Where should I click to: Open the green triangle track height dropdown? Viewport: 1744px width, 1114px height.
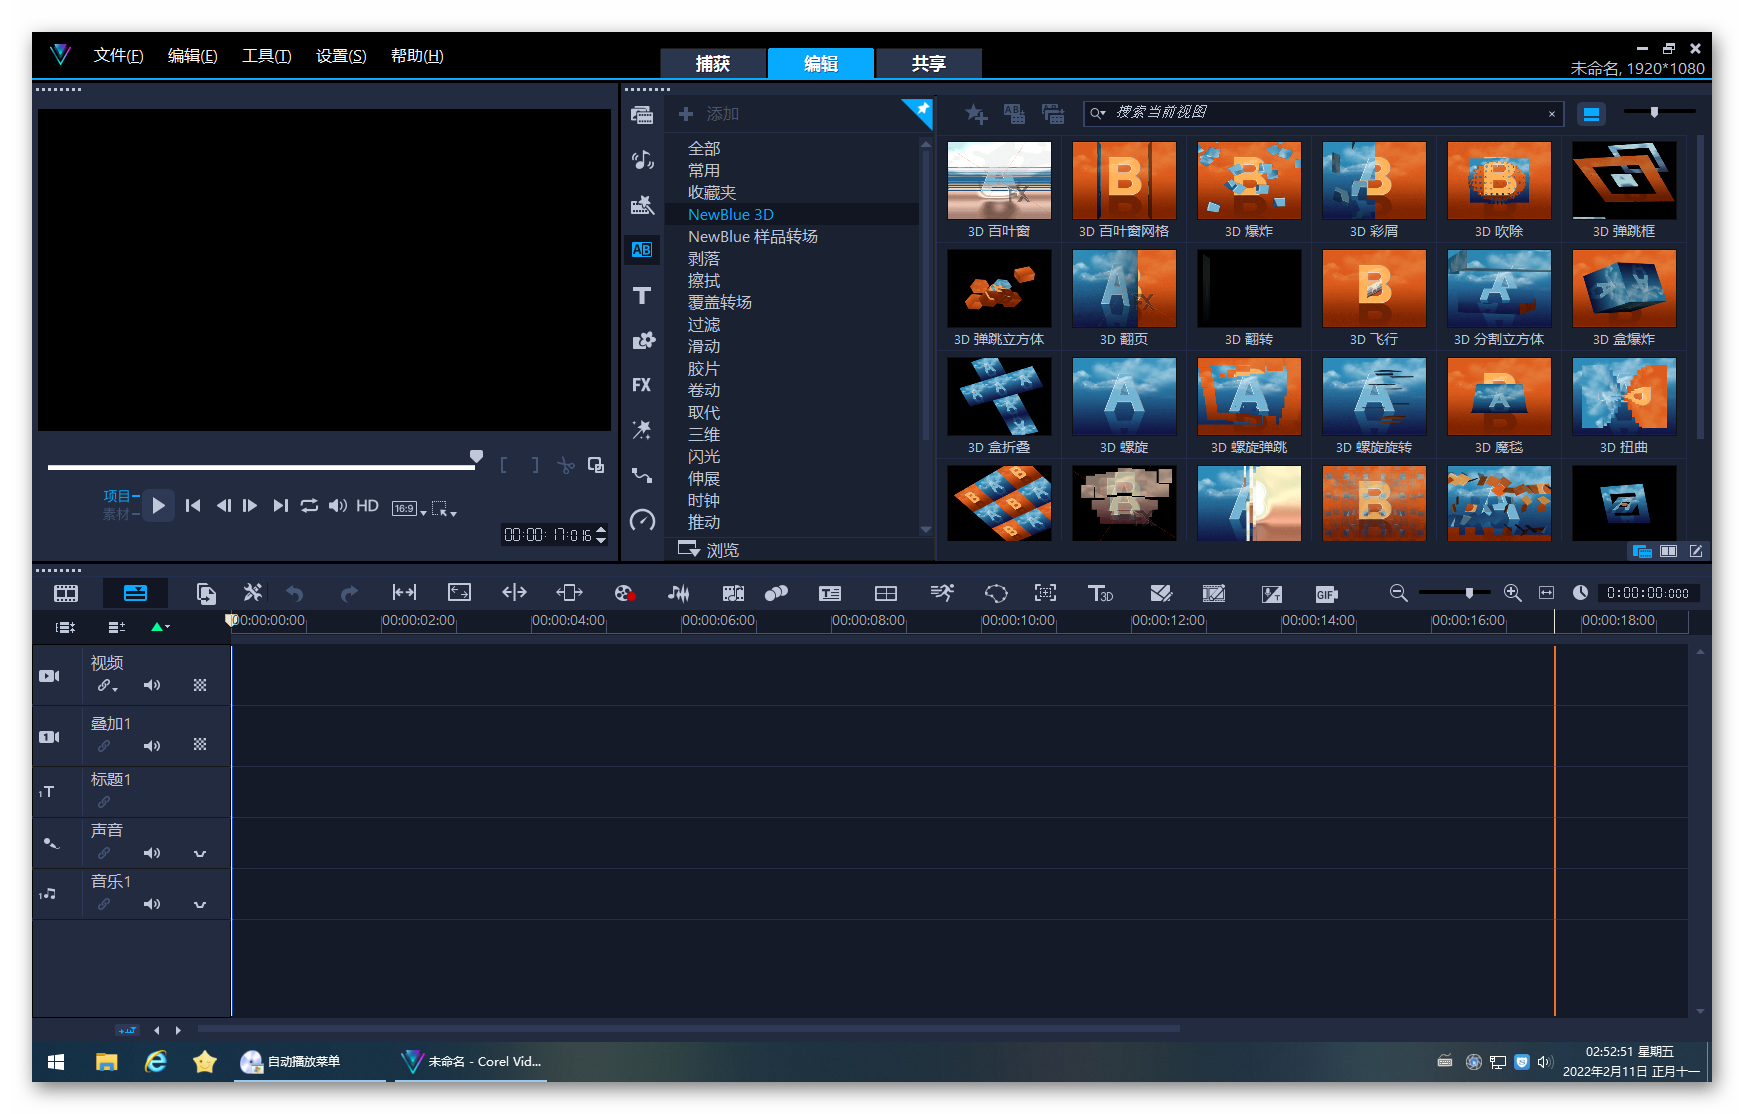tap(160, 627)
